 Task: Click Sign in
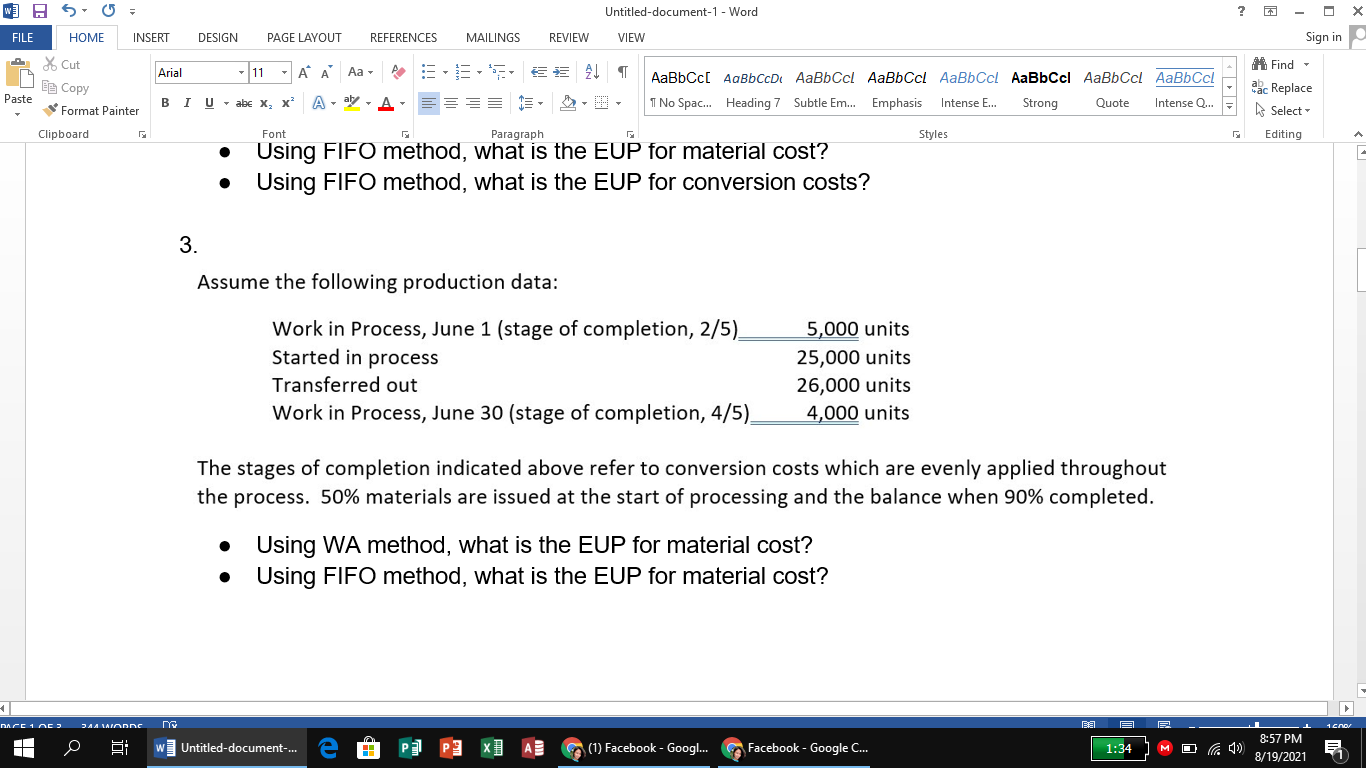coord(1323,37)
